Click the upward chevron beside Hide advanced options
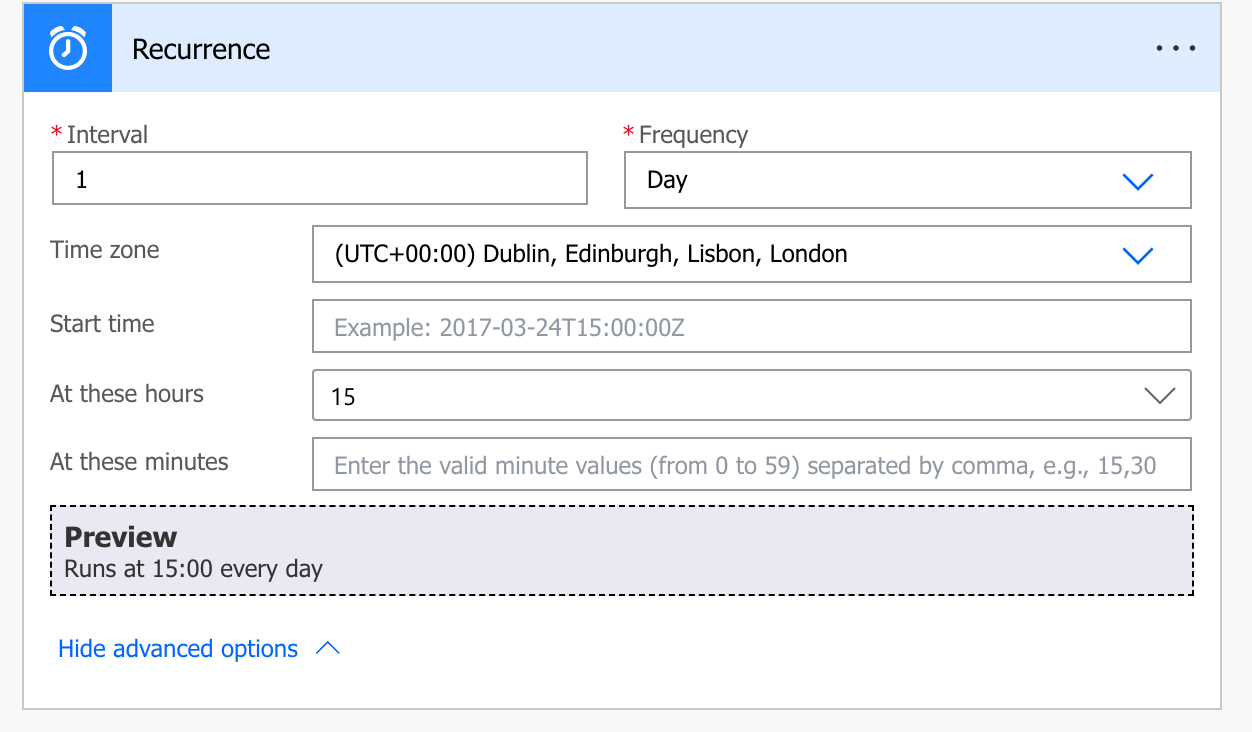Screen dimensions: 1252x732 327,649
